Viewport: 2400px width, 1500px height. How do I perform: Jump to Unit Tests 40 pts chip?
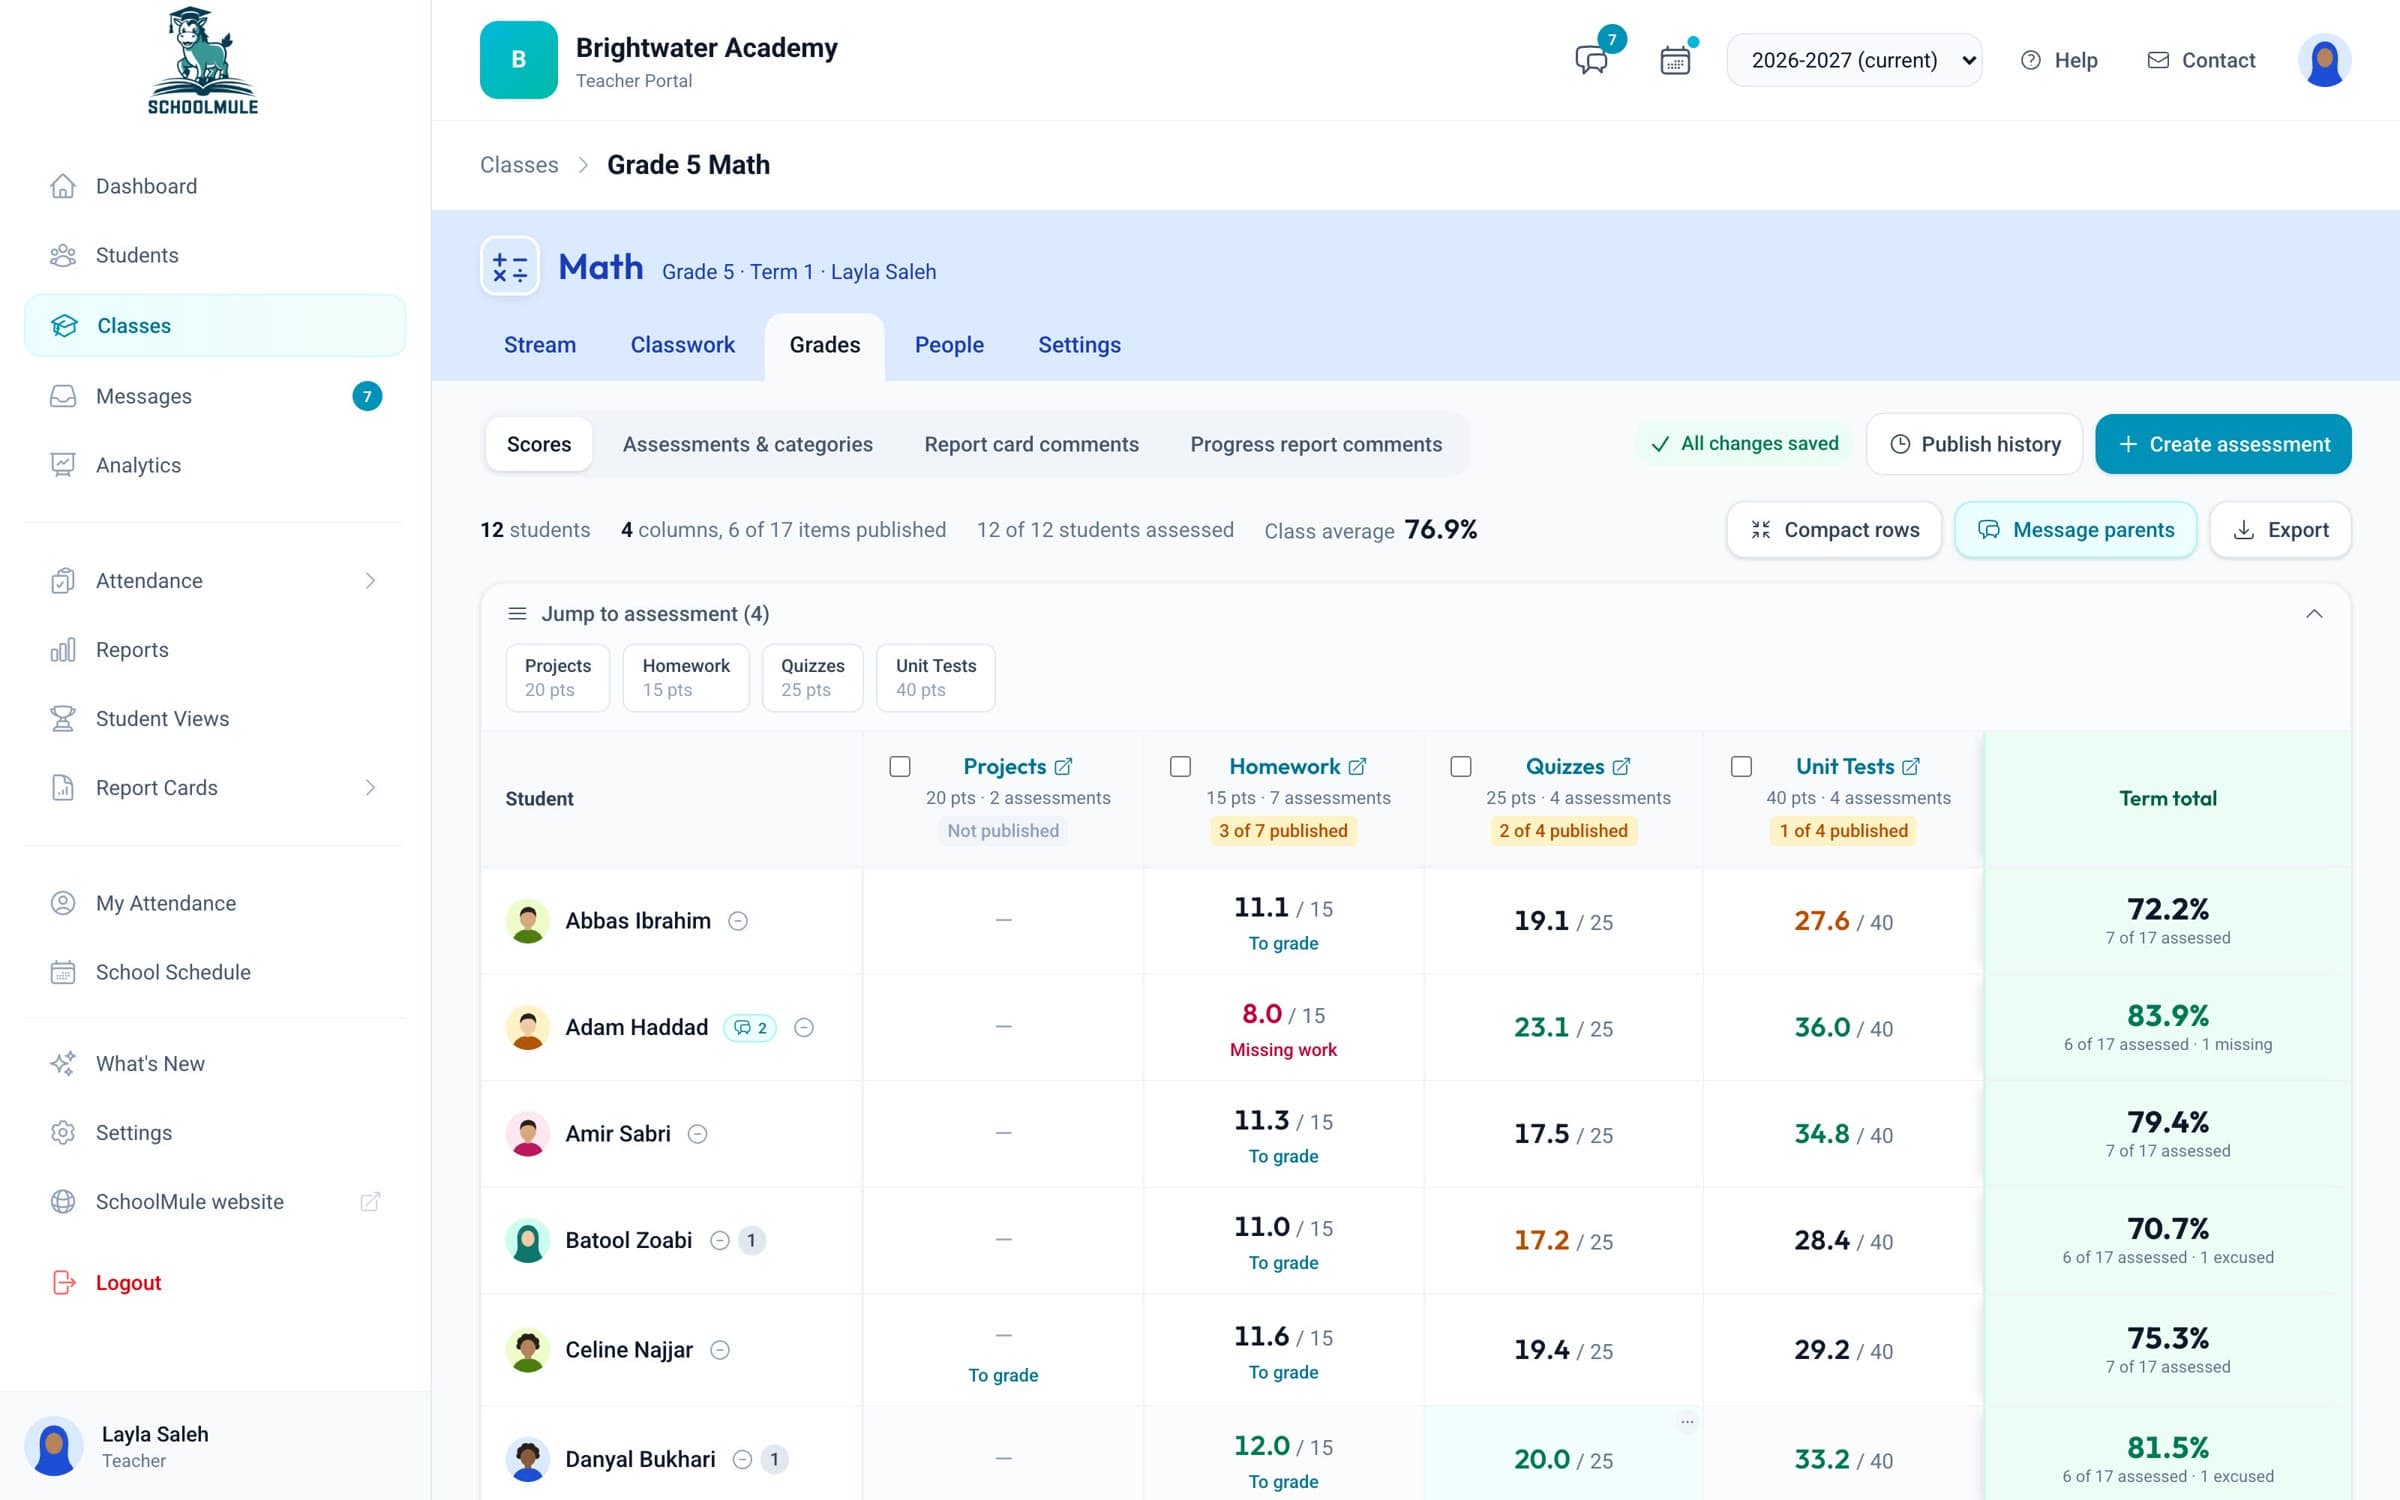(935, 678)
